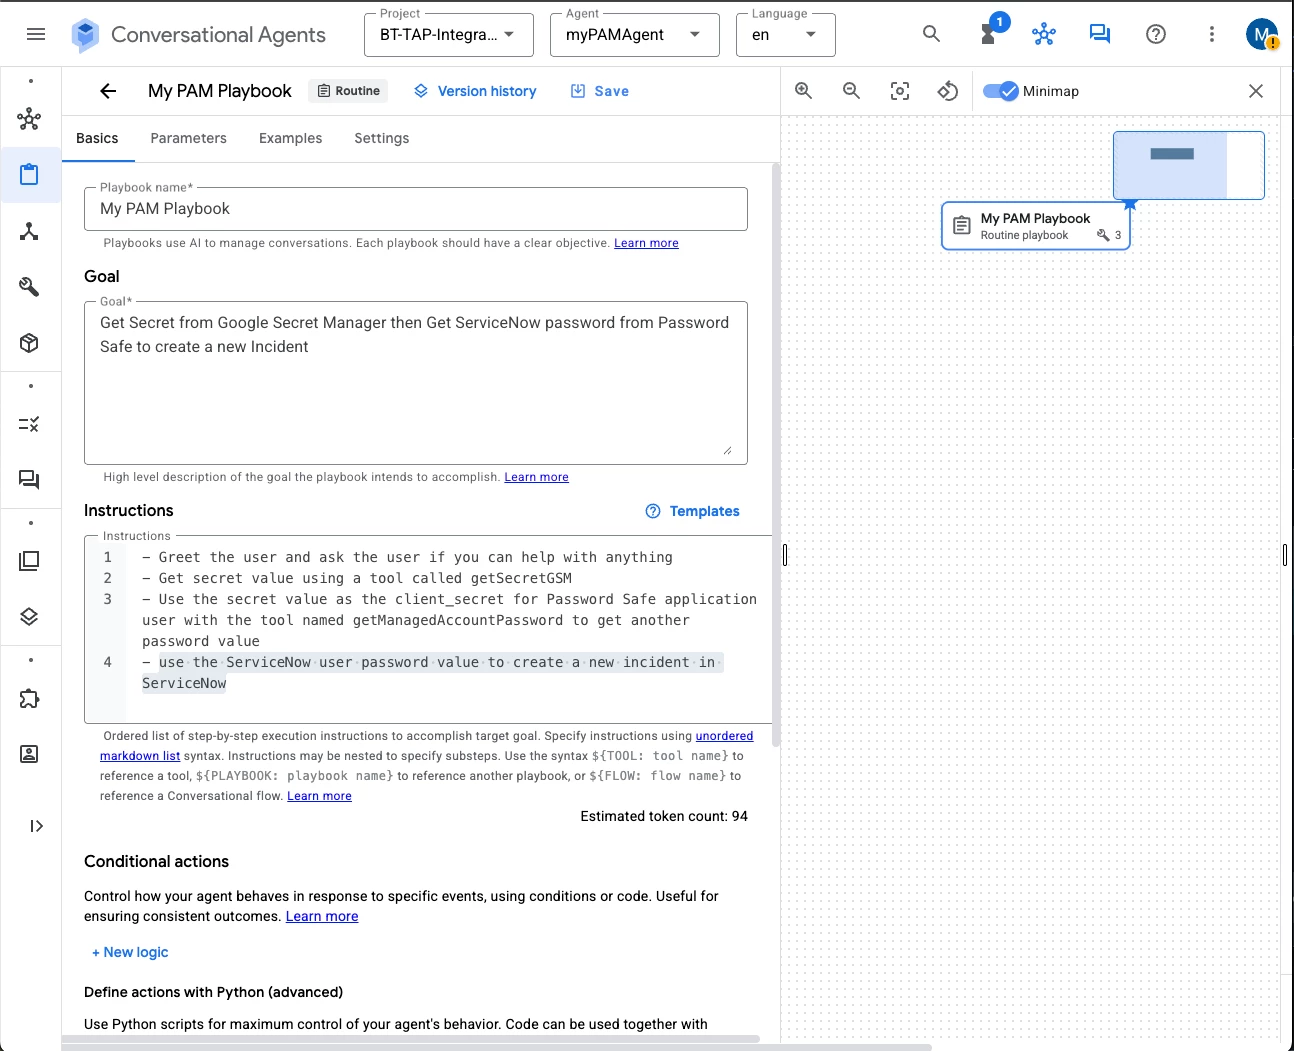Click the Goal textarea corner grip
This screenshot has height=1051, width=1294.
(727, 451)
